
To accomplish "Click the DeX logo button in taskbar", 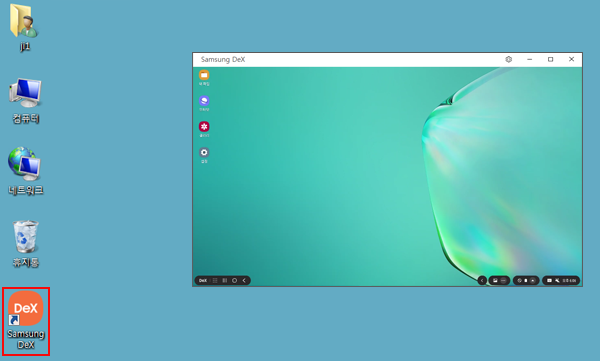I will (203, 281).
